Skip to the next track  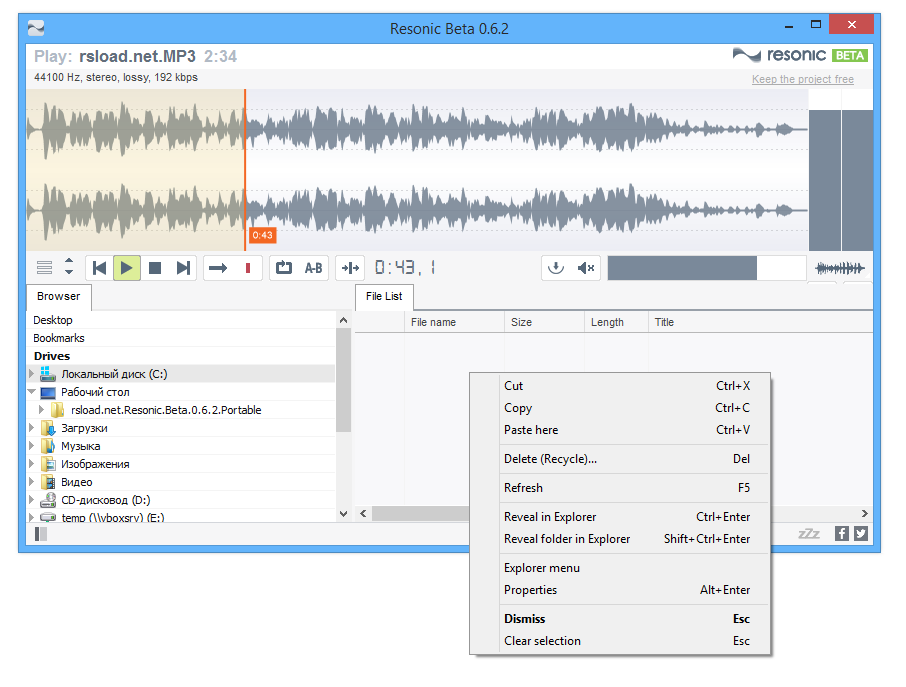point(183,268)
